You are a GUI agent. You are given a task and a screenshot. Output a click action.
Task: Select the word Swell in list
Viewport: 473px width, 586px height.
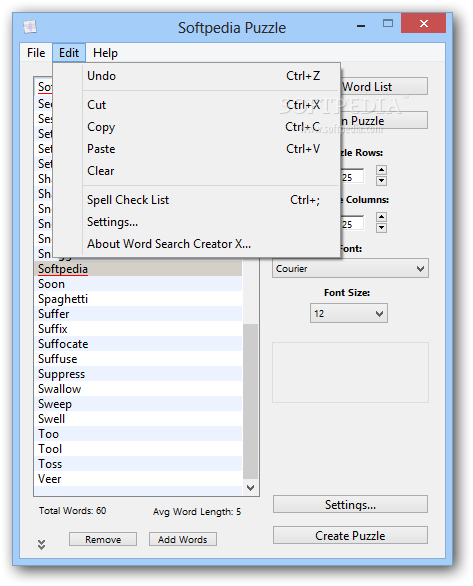[x=138, y=419]
